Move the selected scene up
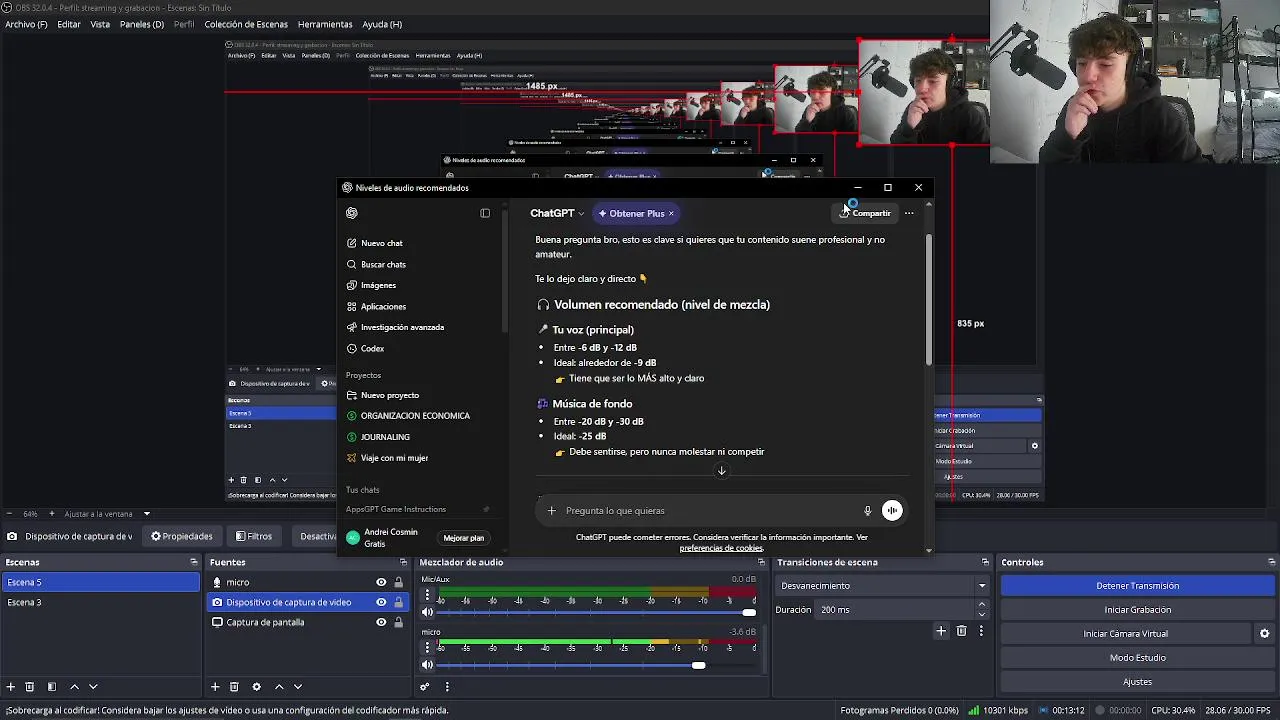The image size is (1280, 720). [x=74, y=687]
